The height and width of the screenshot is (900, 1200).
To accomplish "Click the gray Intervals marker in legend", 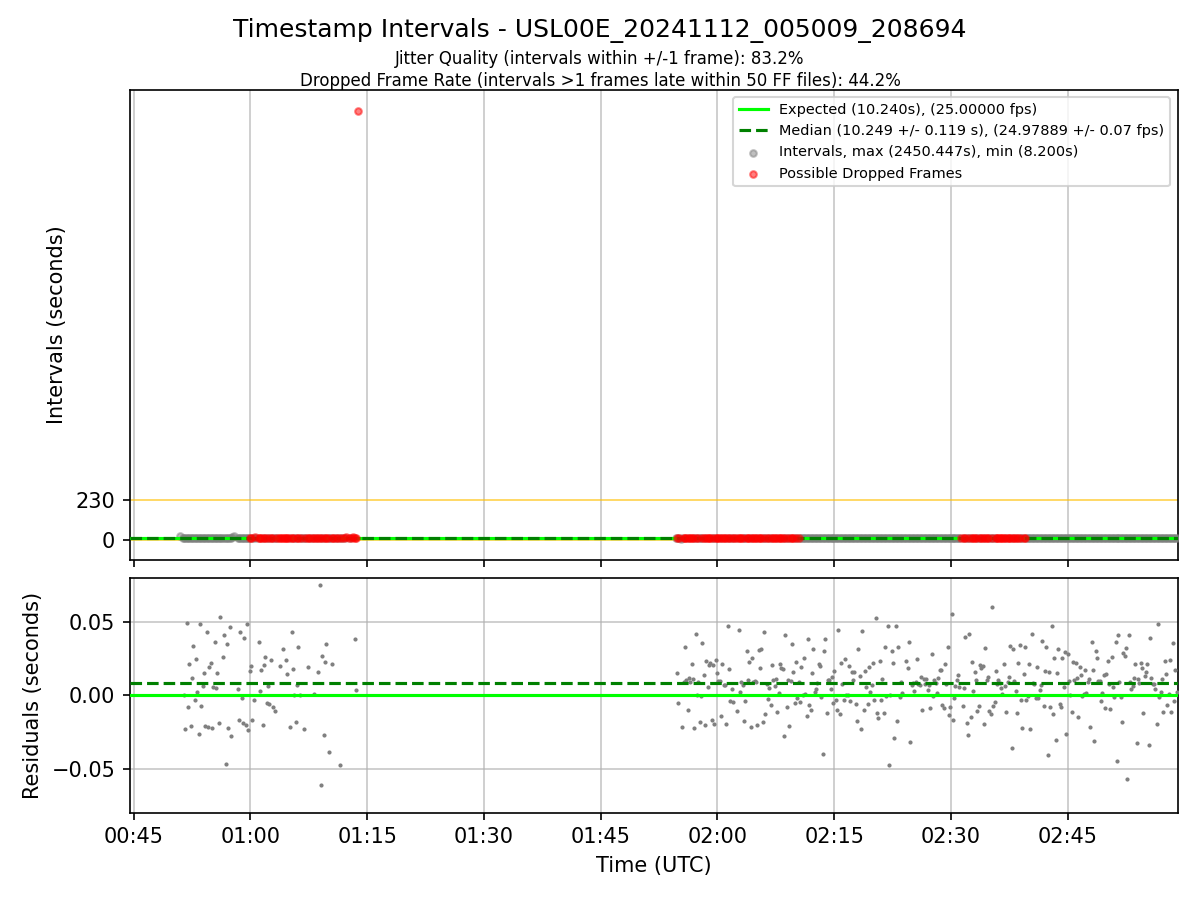I will (x=754, y=152).
